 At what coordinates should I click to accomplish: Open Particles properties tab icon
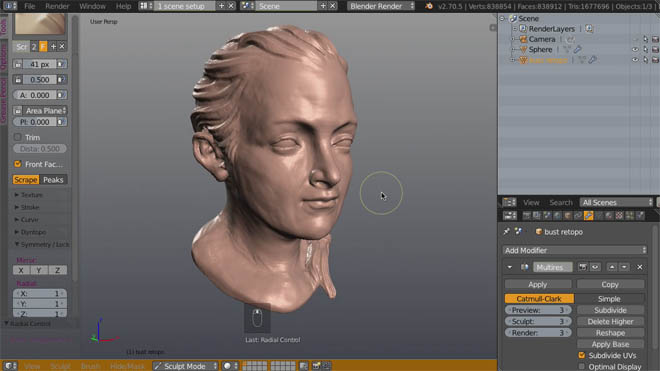[x=630, y=216]
